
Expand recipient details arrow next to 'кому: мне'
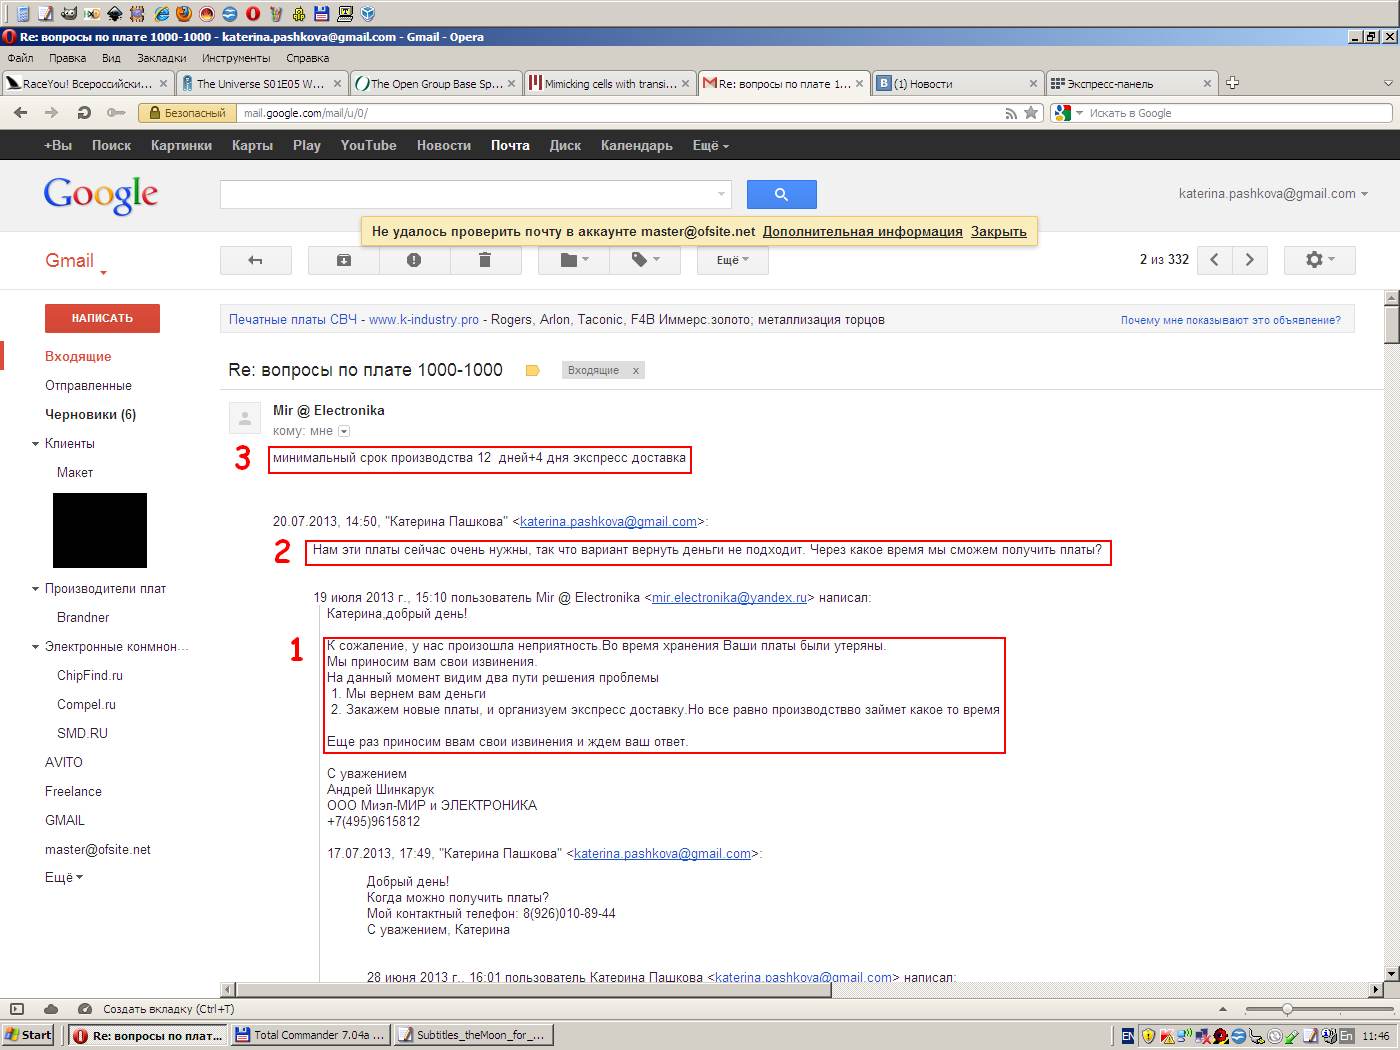[x=344, y=431]
